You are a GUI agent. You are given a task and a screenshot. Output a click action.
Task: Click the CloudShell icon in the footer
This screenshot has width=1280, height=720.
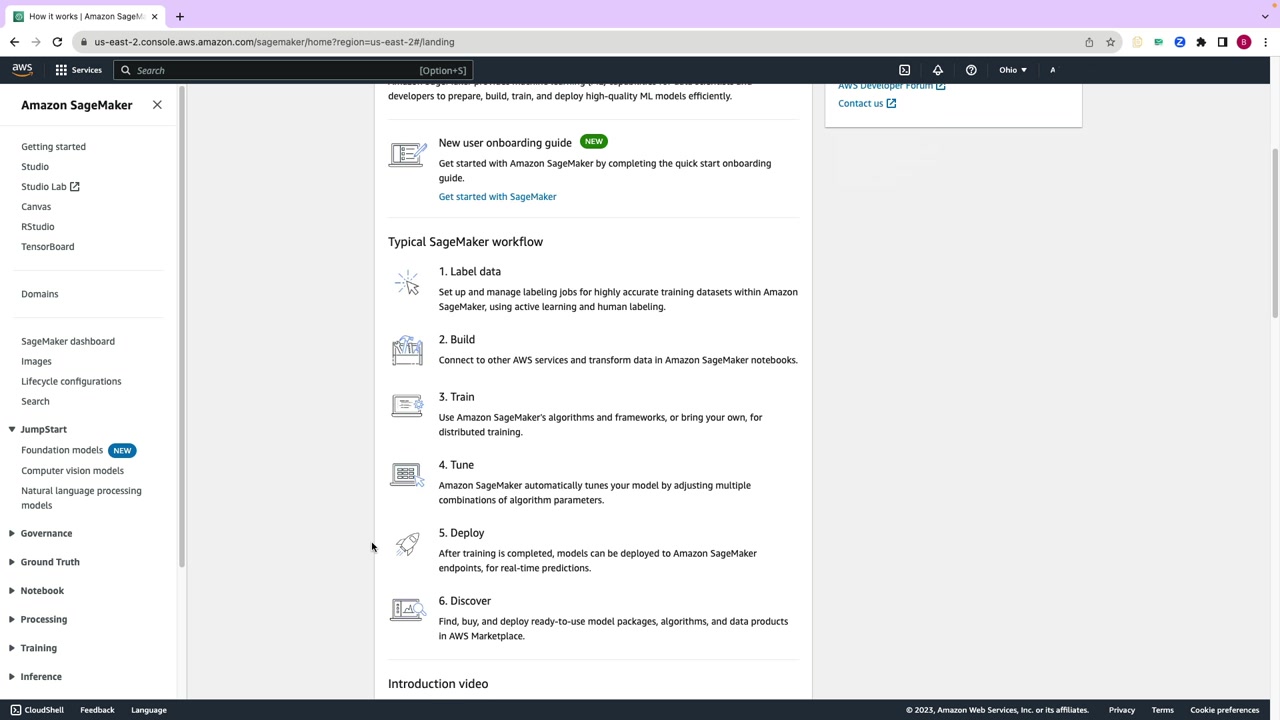tap(15, 710)
